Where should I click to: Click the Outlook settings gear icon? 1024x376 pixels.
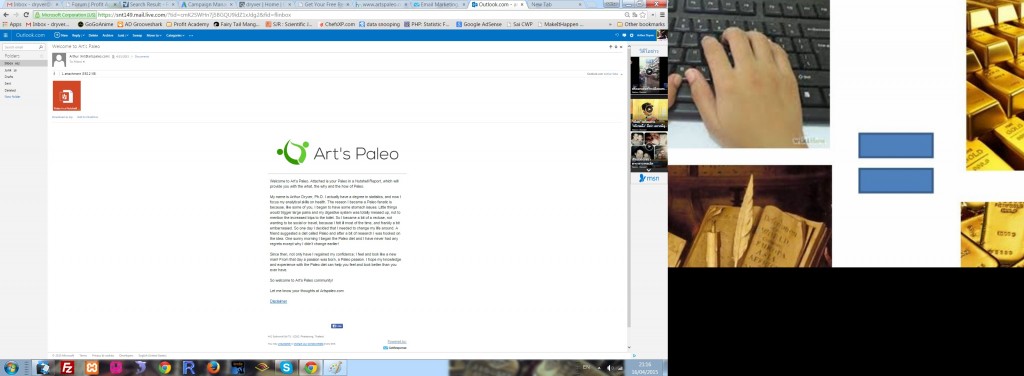tap(632, 35)
